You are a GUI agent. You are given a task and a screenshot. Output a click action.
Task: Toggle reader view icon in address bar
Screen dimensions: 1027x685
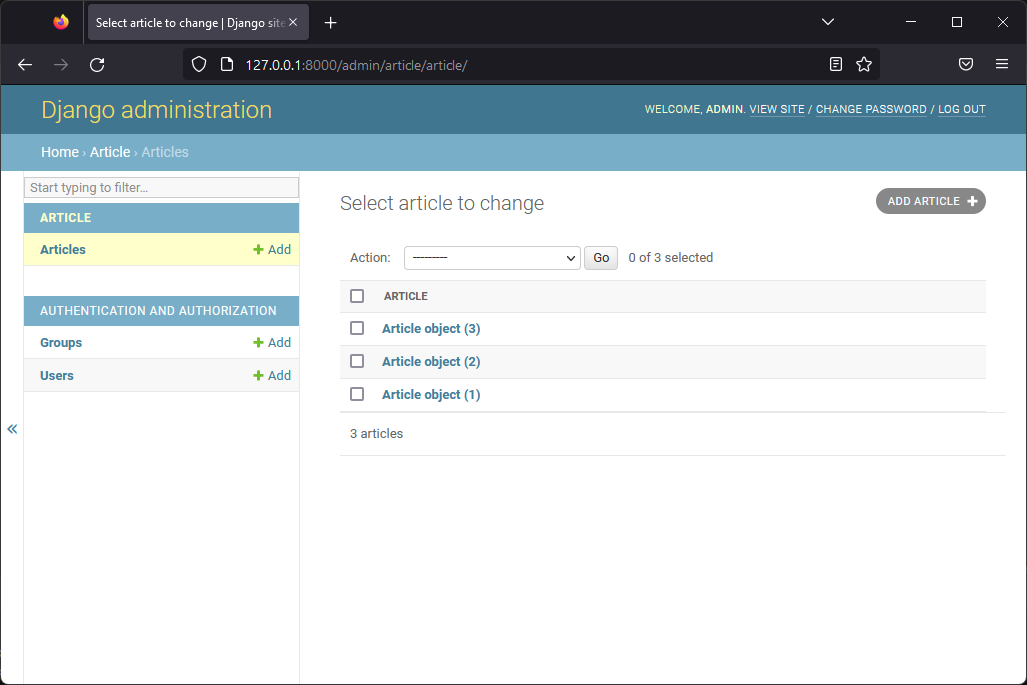[x=836, y=65]
